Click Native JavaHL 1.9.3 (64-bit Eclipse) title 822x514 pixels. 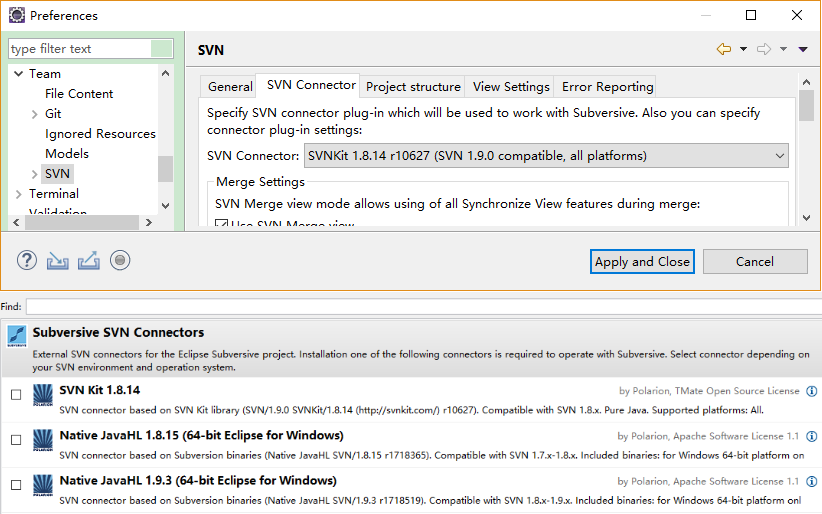(198, 480)
